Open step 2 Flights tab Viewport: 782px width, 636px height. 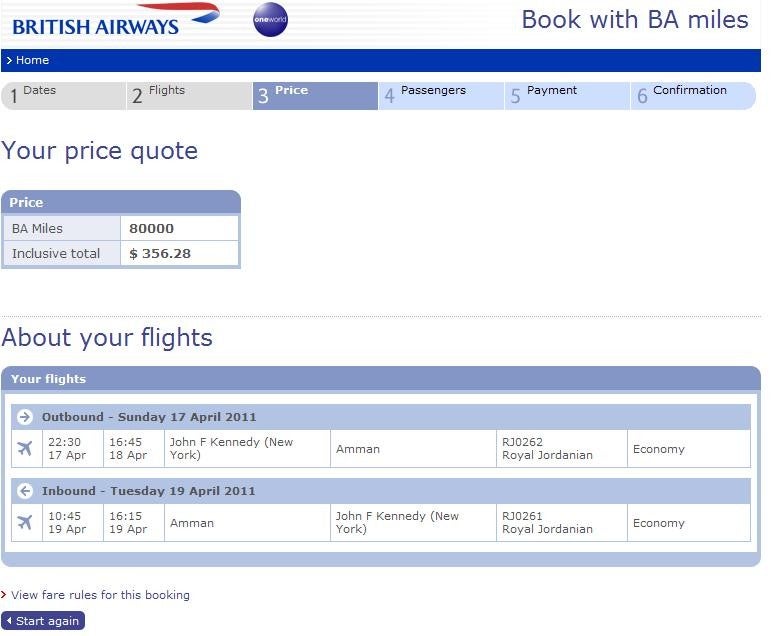[190, 95]
